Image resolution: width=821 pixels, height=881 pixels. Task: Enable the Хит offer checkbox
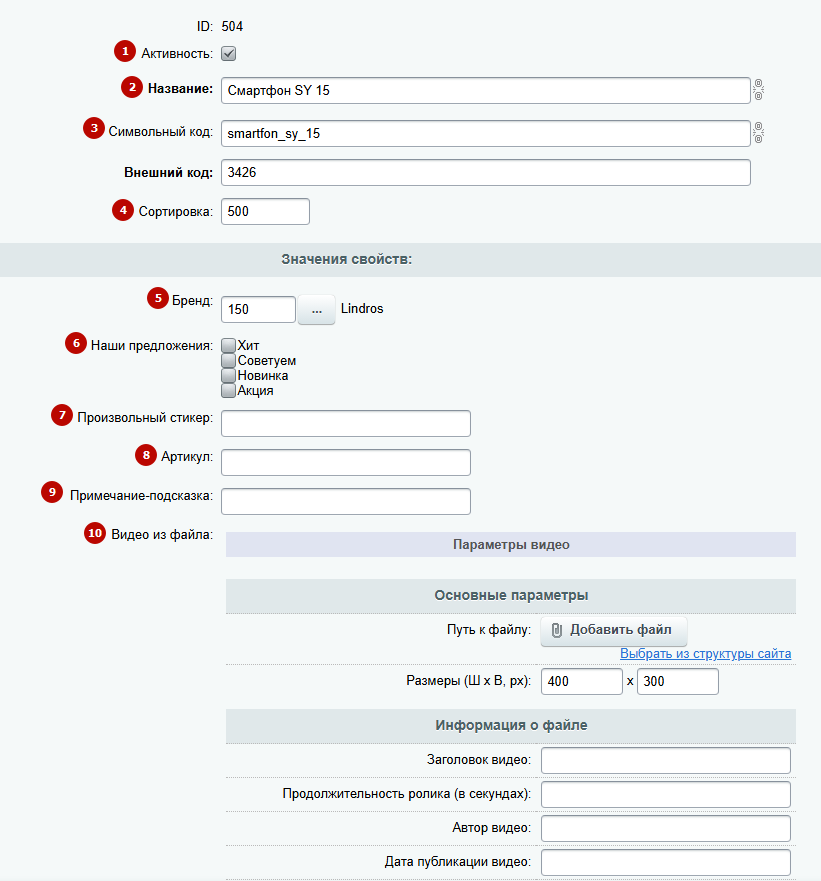click(228, 345)
